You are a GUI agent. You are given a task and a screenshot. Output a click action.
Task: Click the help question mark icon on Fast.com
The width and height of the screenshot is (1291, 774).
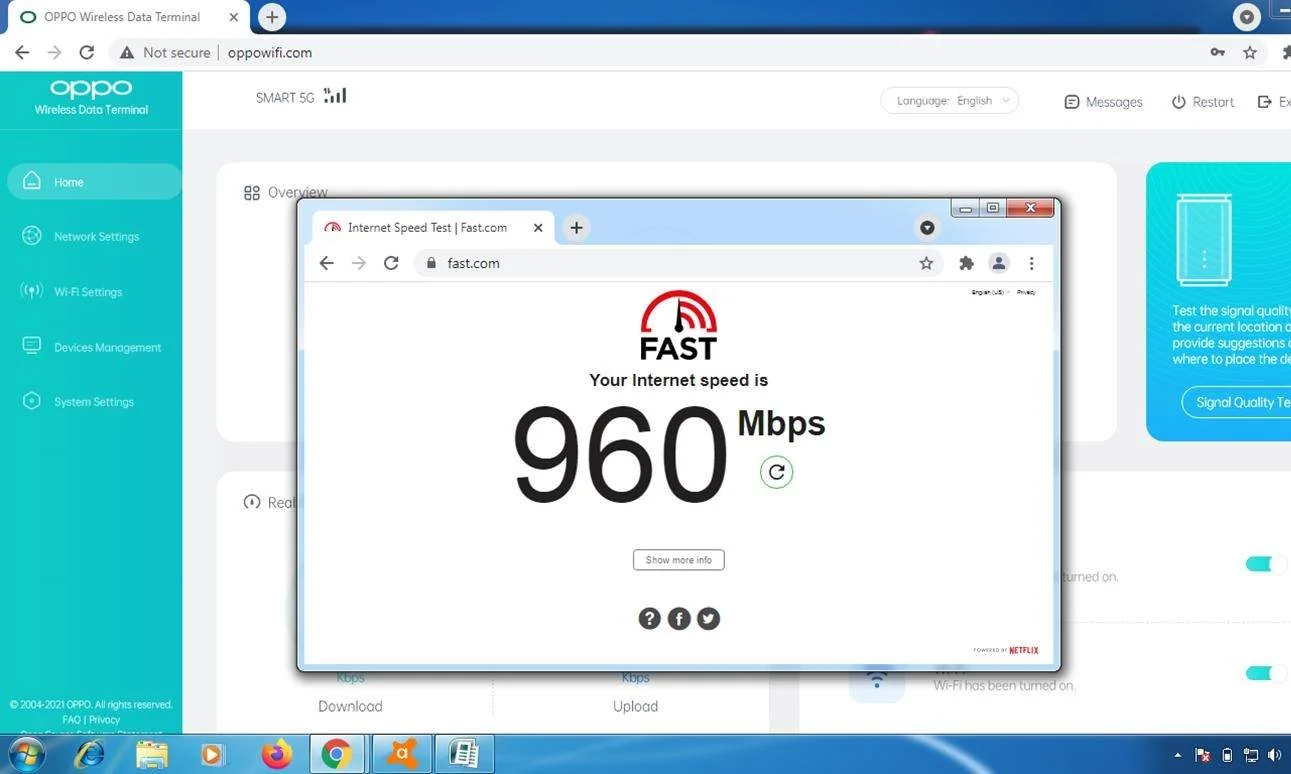(x=649, y=619)
